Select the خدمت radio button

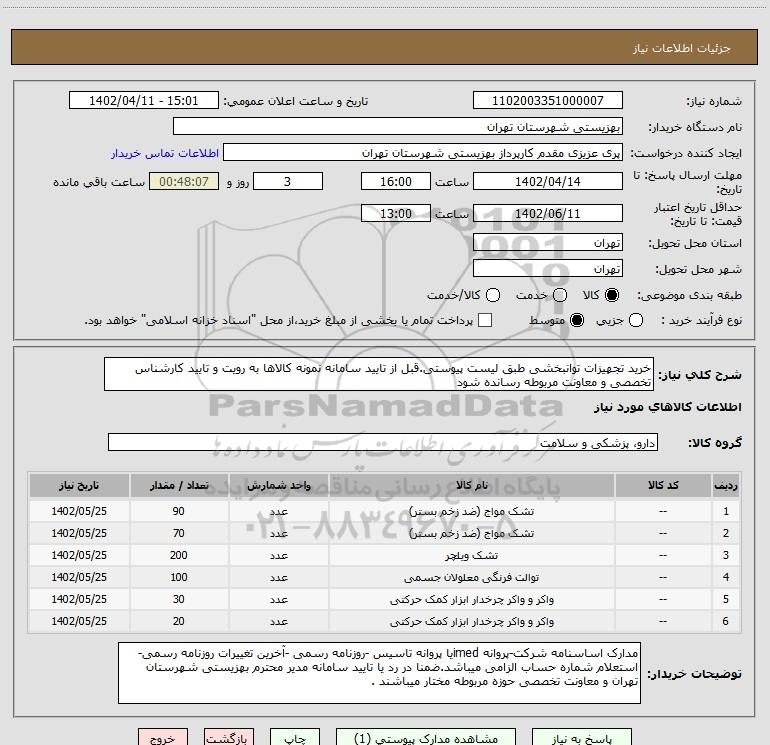(560, 295)
